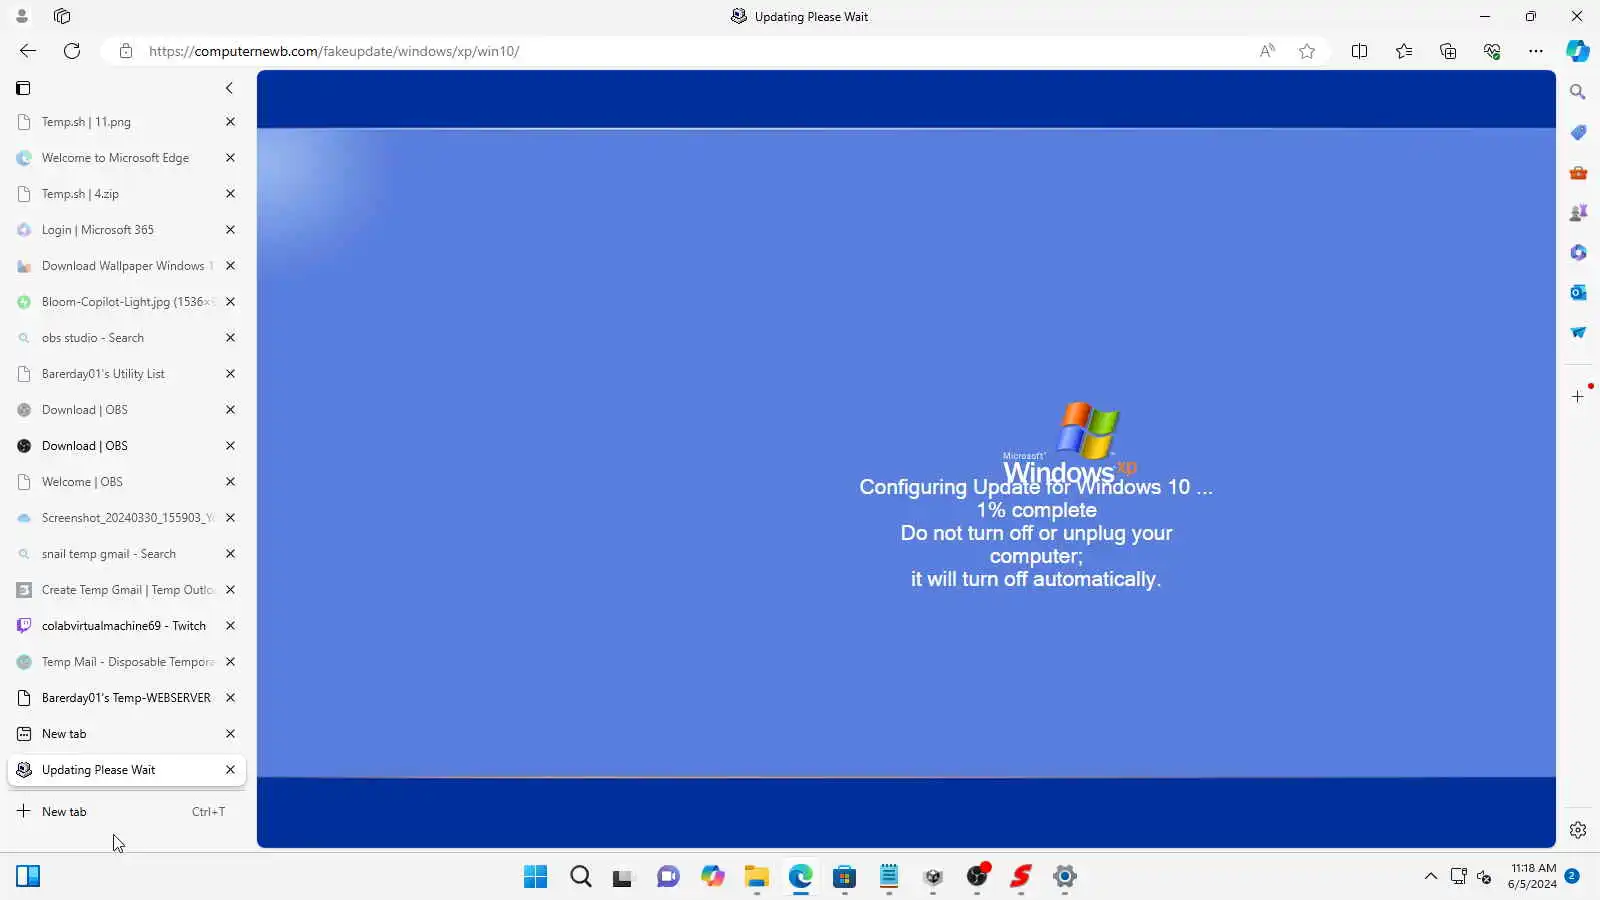Customize sidebar with plus icon

click(x=1578, y=397)
